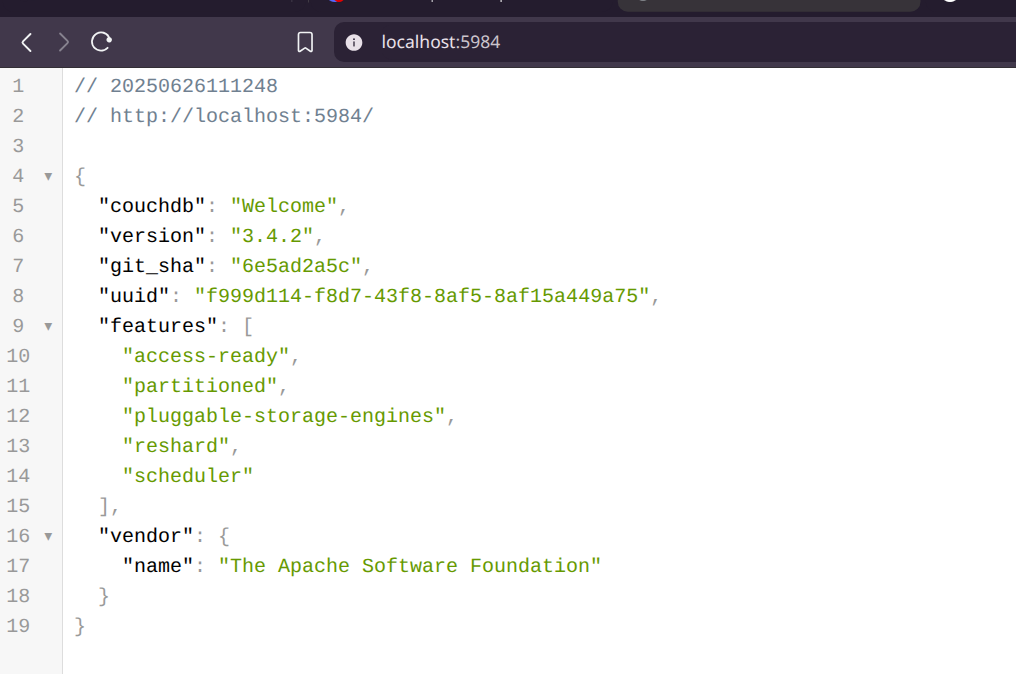This screenshot has width=1016, height=674.
Task: Click line number 19 in the gutter
Action: 18,625
